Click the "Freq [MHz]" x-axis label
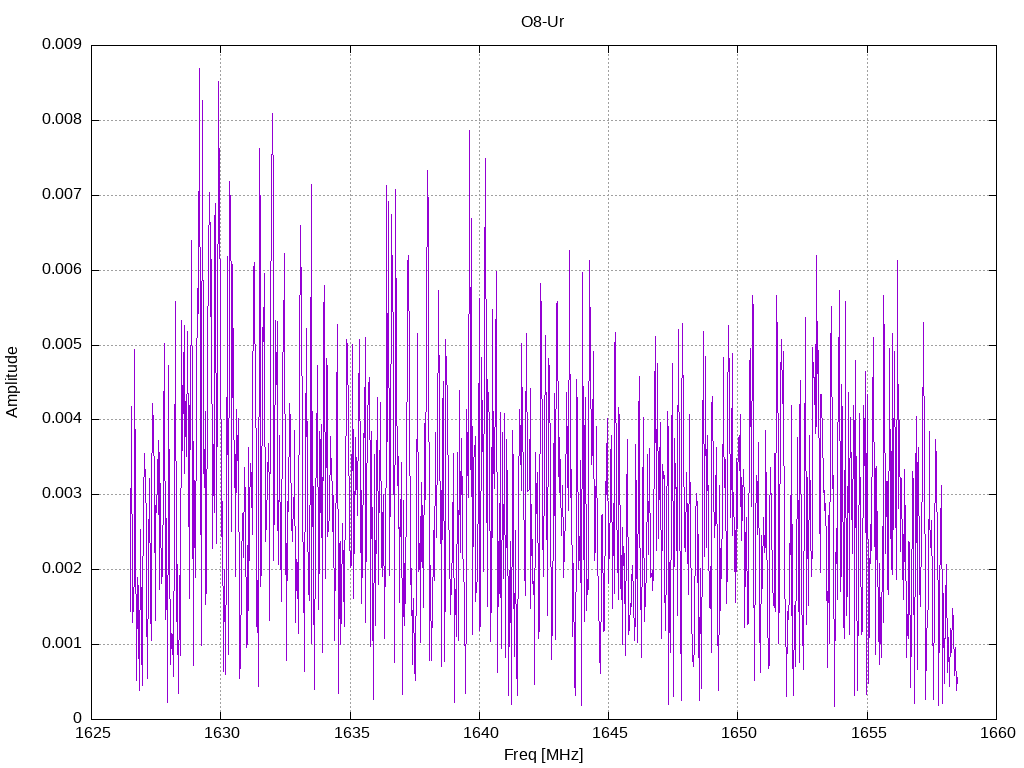 543,755
